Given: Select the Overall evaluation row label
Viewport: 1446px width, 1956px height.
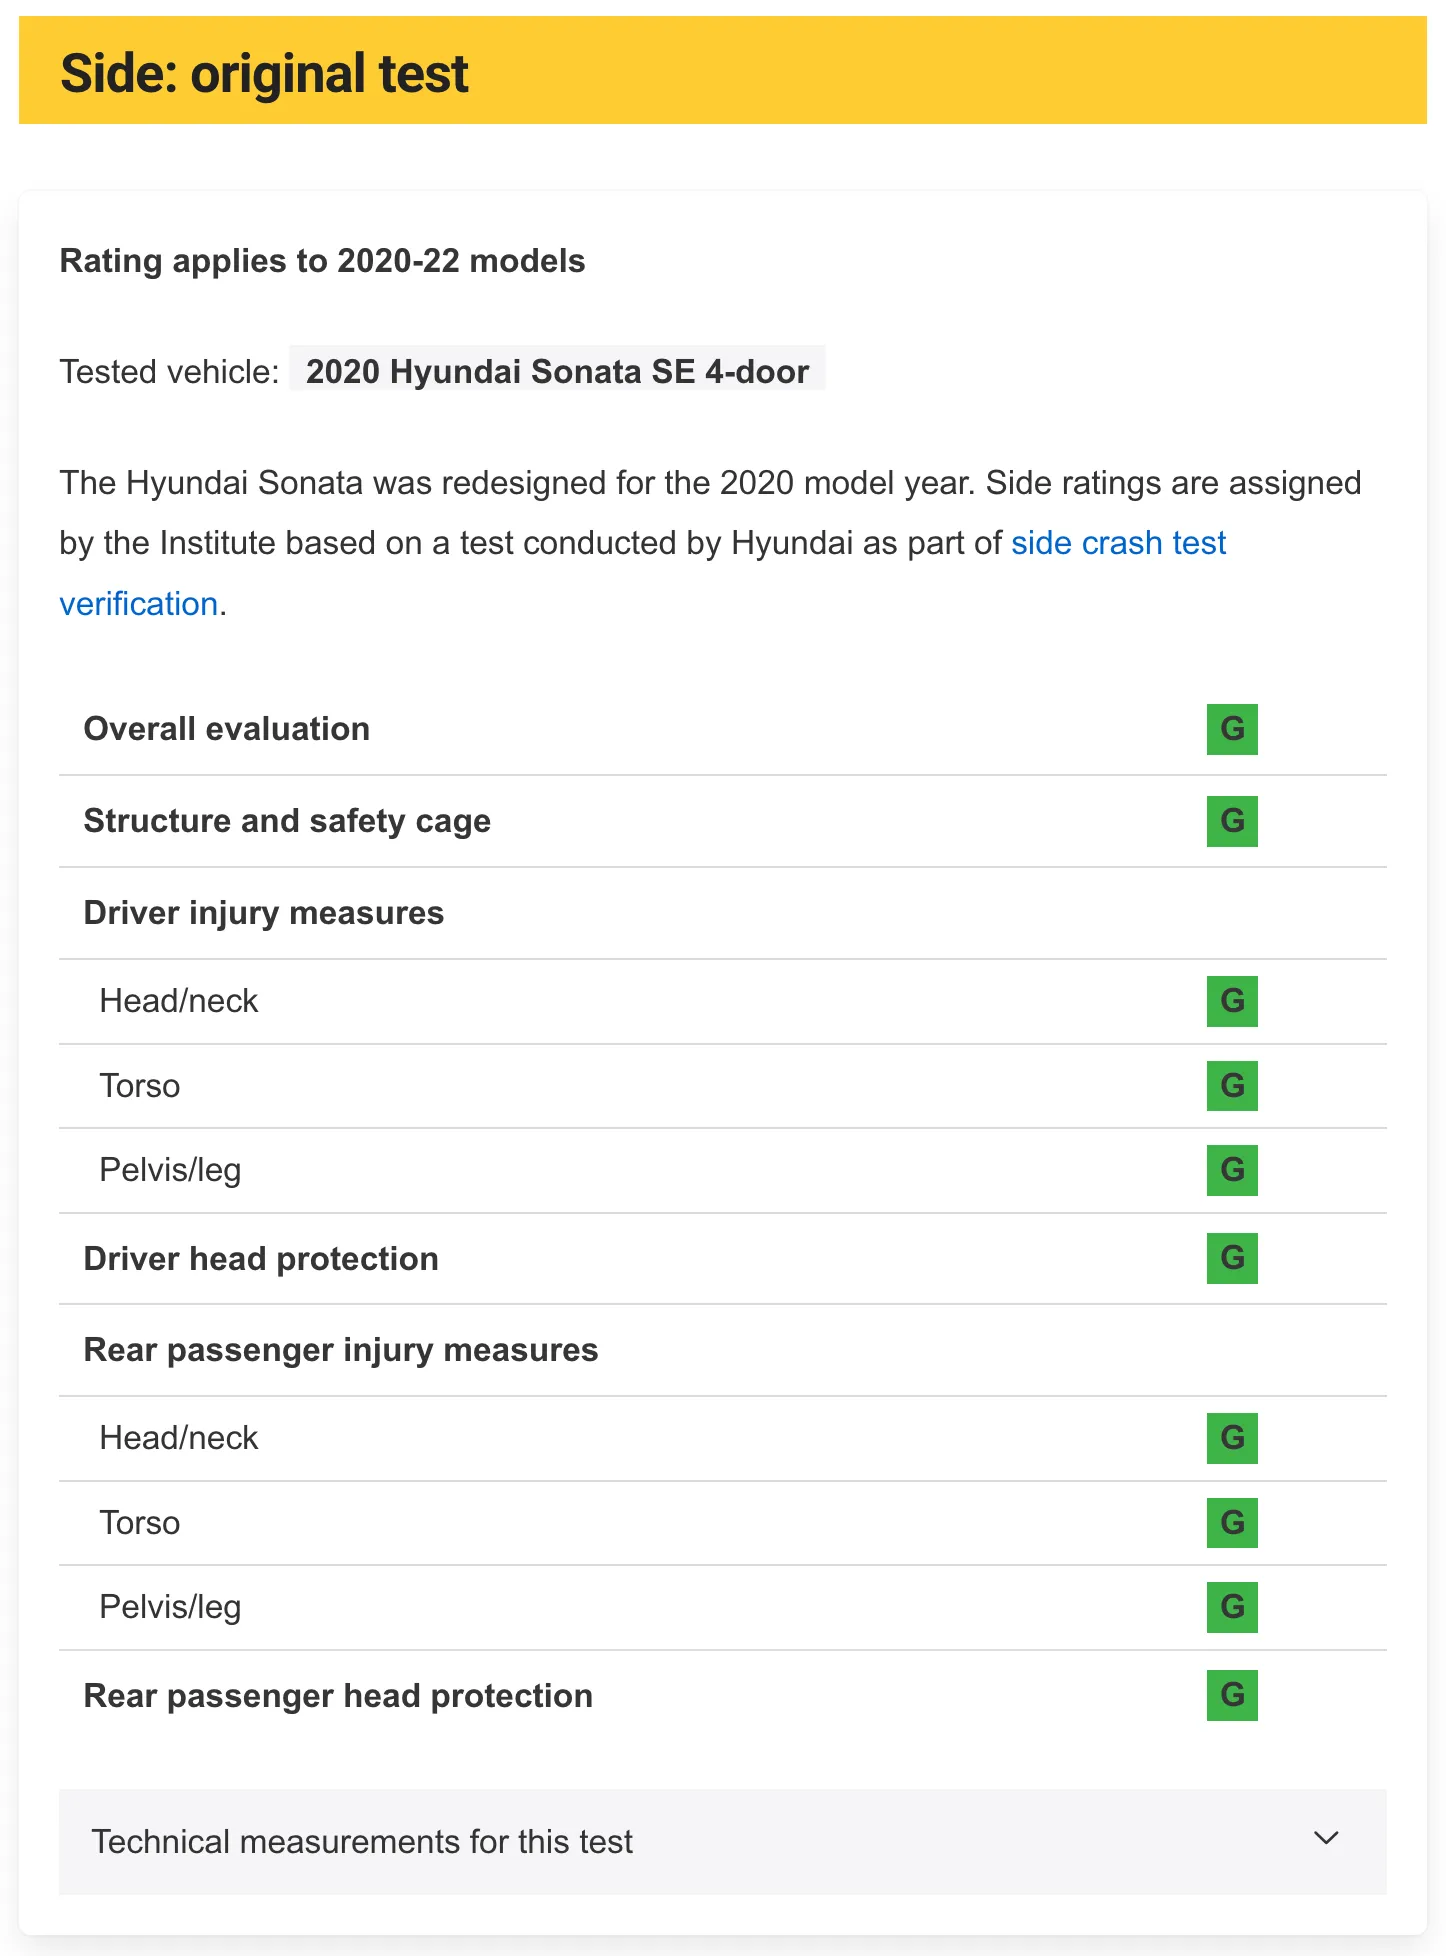Looking at the screenshot, I should click(227, 729).
